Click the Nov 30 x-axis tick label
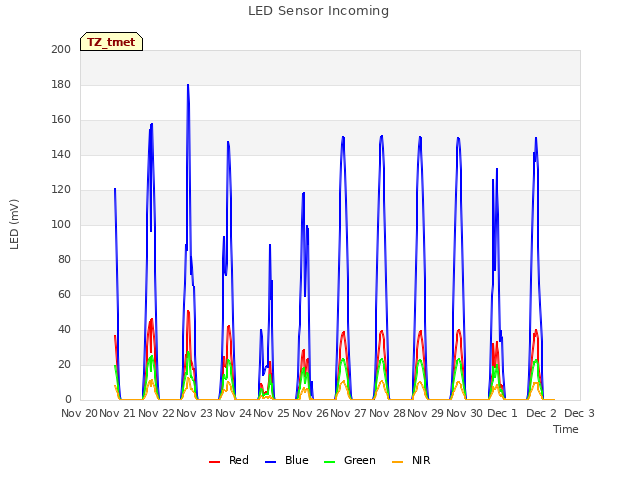The height and width of the screenshot is (480, 640). coord(464,413)
